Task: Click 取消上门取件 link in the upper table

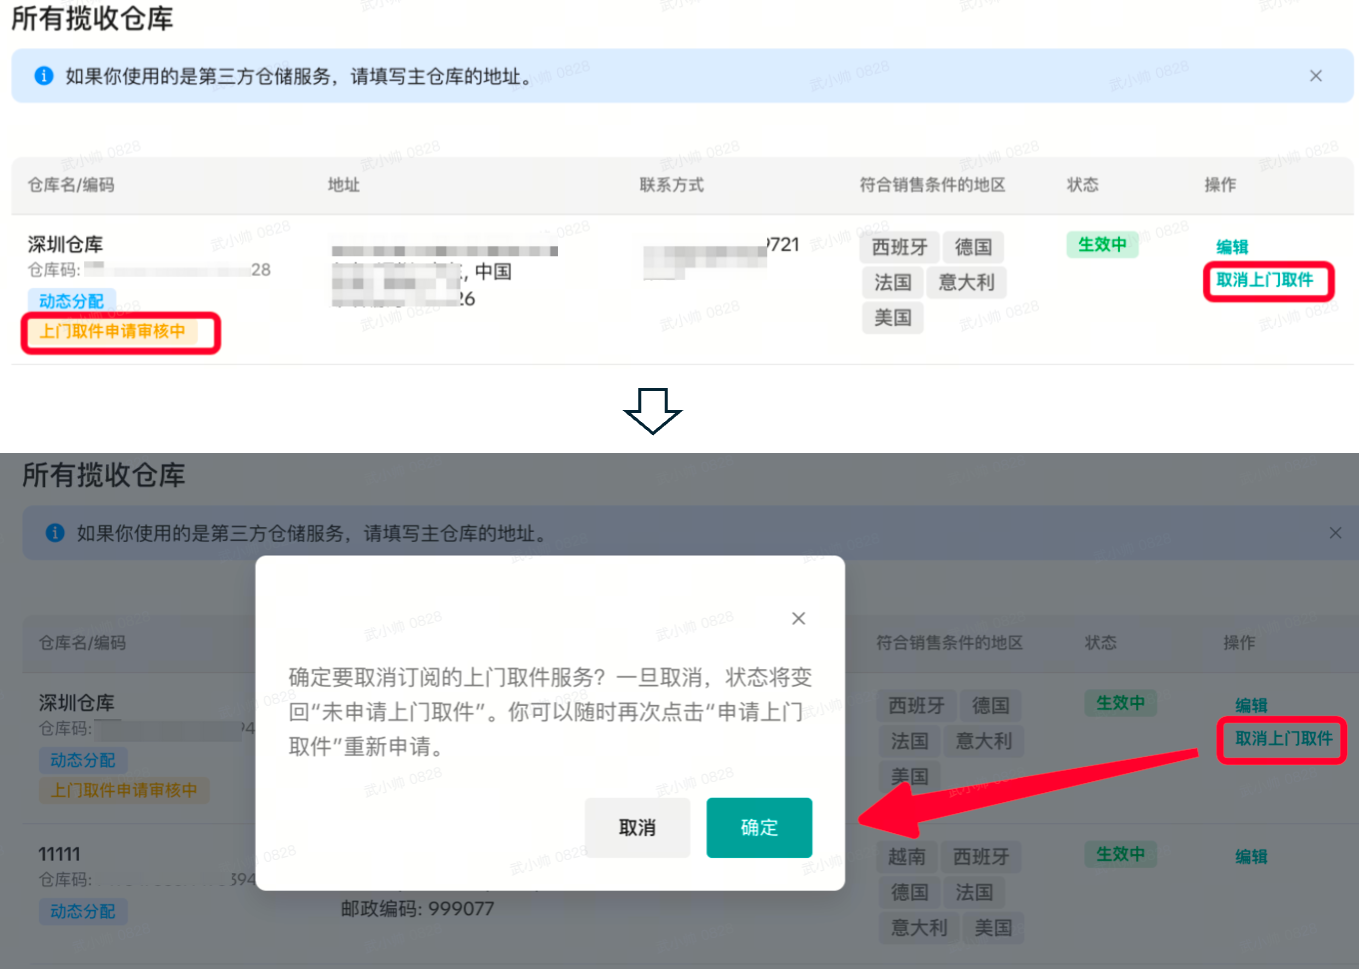Action: (1265, 280)
